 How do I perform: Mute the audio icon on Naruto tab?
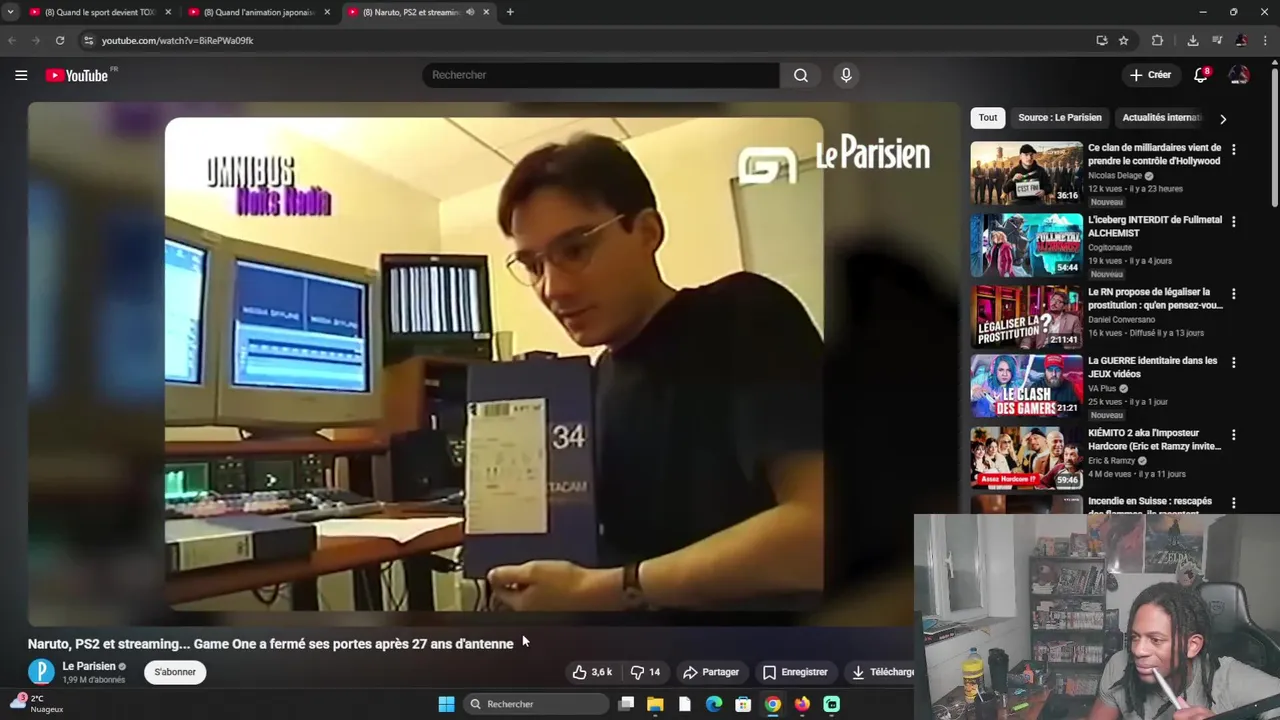coord(470,12)
